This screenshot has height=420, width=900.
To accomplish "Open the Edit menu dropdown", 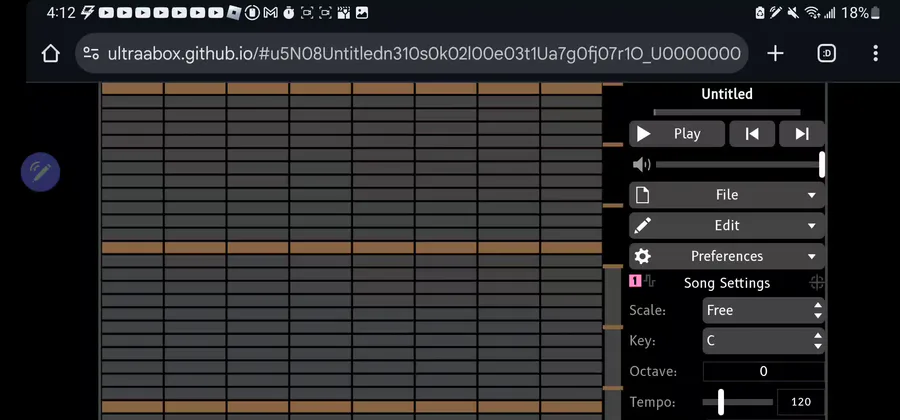I will coord(727,225).
